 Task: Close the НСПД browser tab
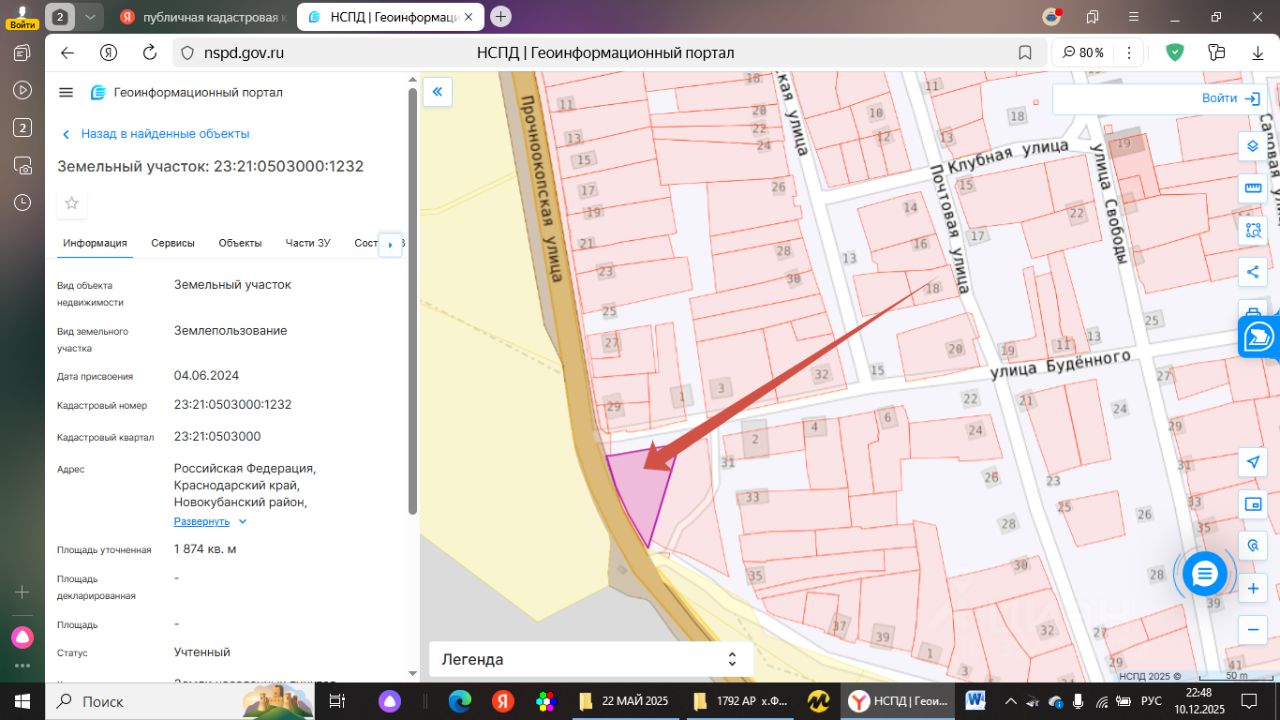pos(469,17)
